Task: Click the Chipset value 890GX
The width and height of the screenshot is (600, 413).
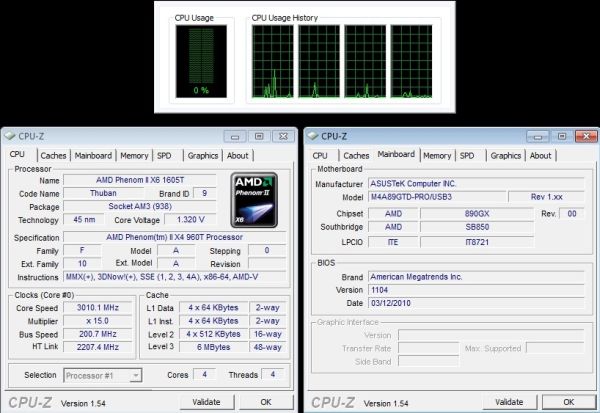Action: [477, 214]
